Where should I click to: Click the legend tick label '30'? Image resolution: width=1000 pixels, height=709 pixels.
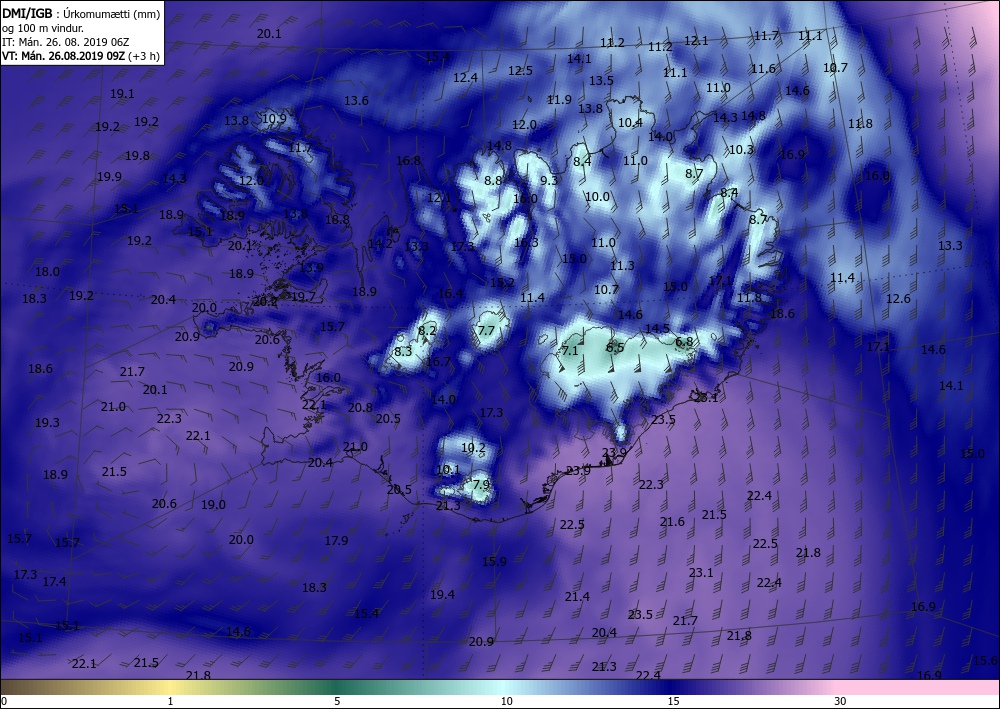[841, 701]
